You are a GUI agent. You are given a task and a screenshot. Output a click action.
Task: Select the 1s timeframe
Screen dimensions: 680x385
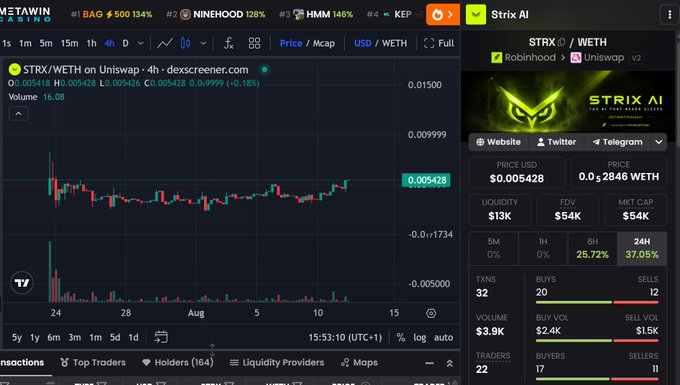click(x=7, y=43)
